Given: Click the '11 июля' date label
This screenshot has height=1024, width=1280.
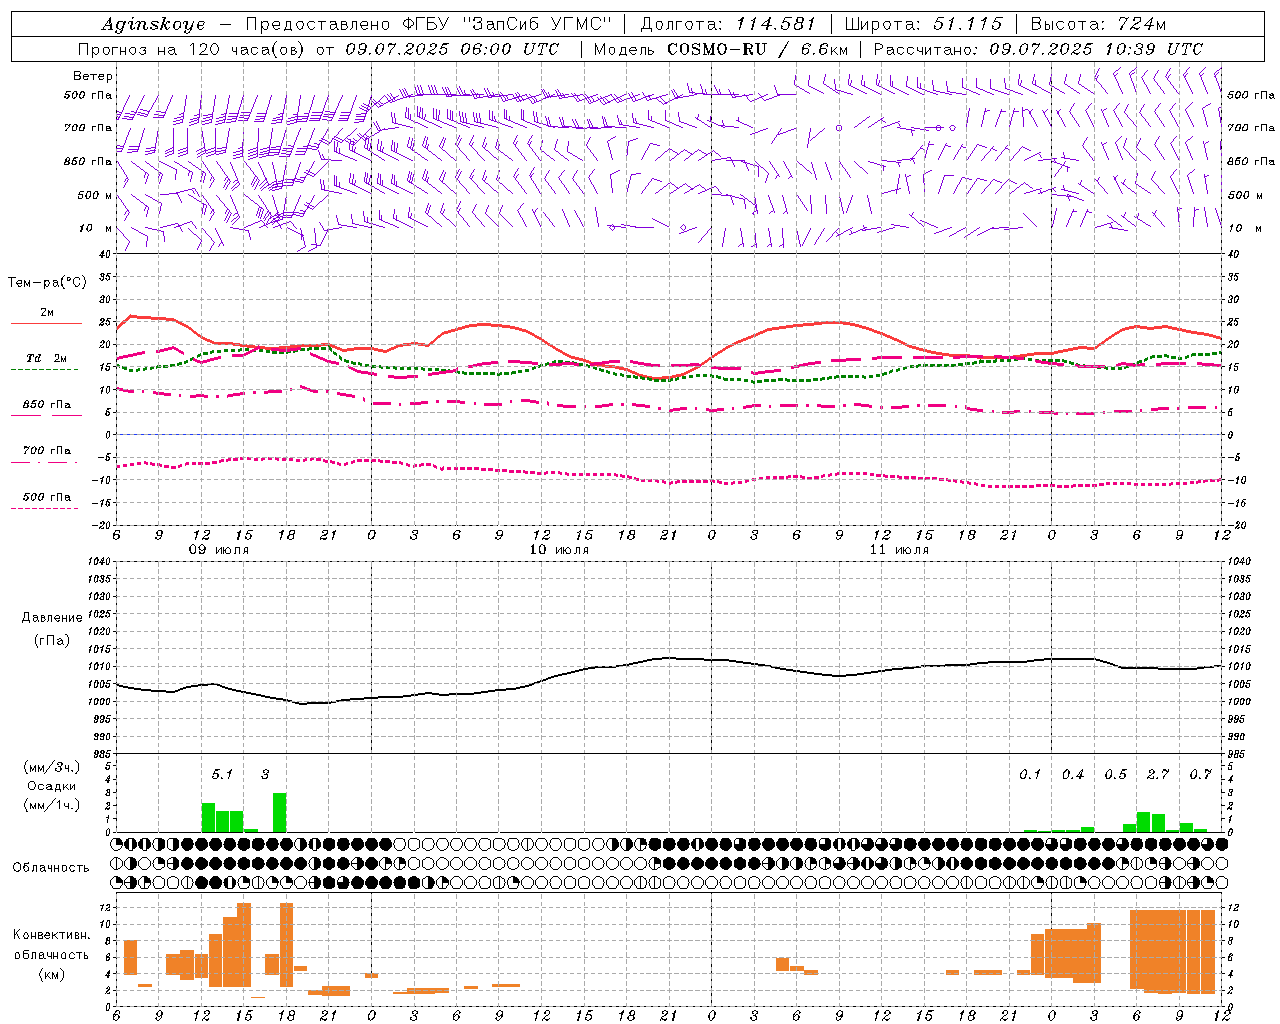Looking at the screenshot, I should (899, 550).
